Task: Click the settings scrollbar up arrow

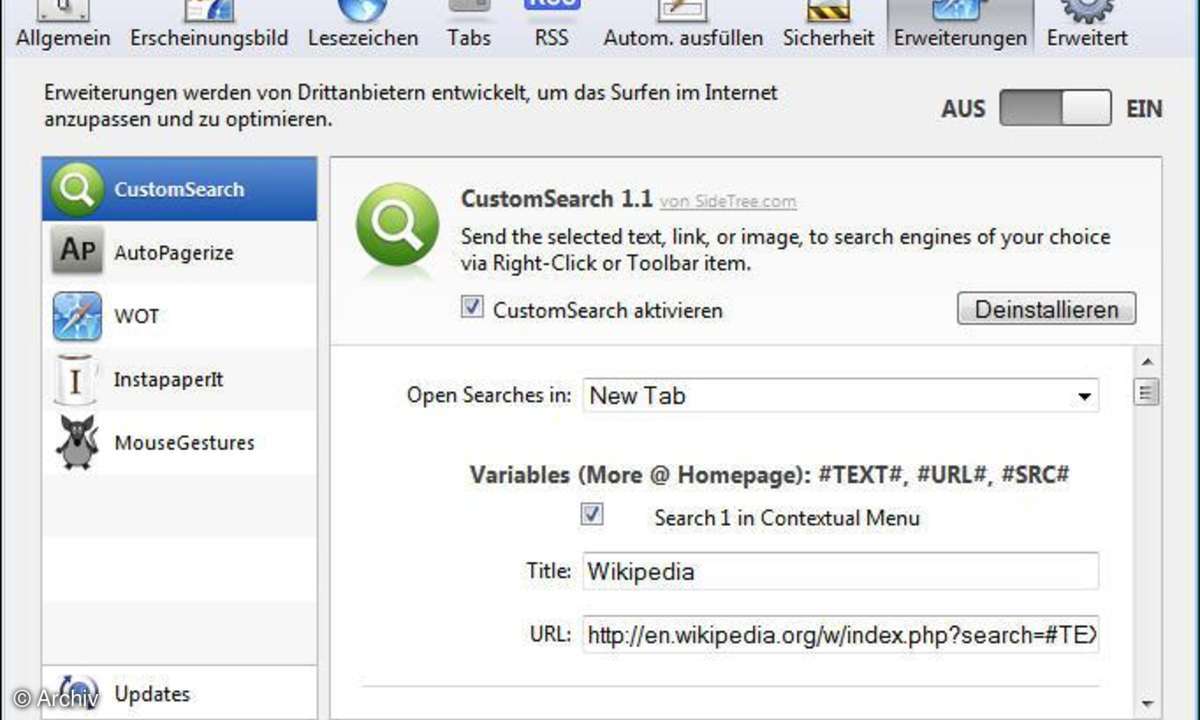Action: [x=1147, y=361]
